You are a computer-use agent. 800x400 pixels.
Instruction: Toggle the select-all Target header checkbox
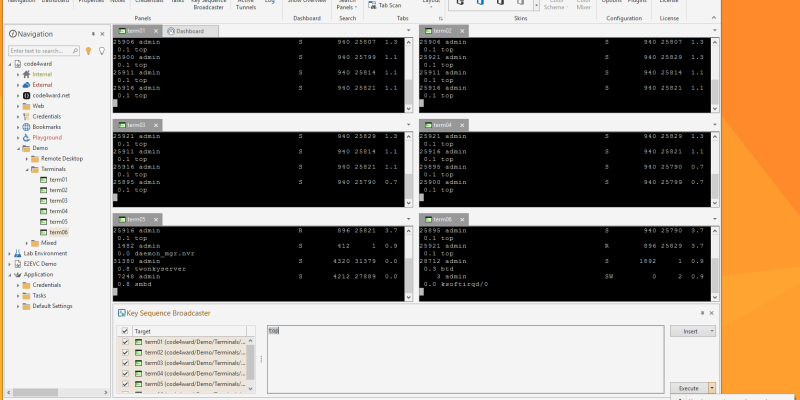[125, 330]
